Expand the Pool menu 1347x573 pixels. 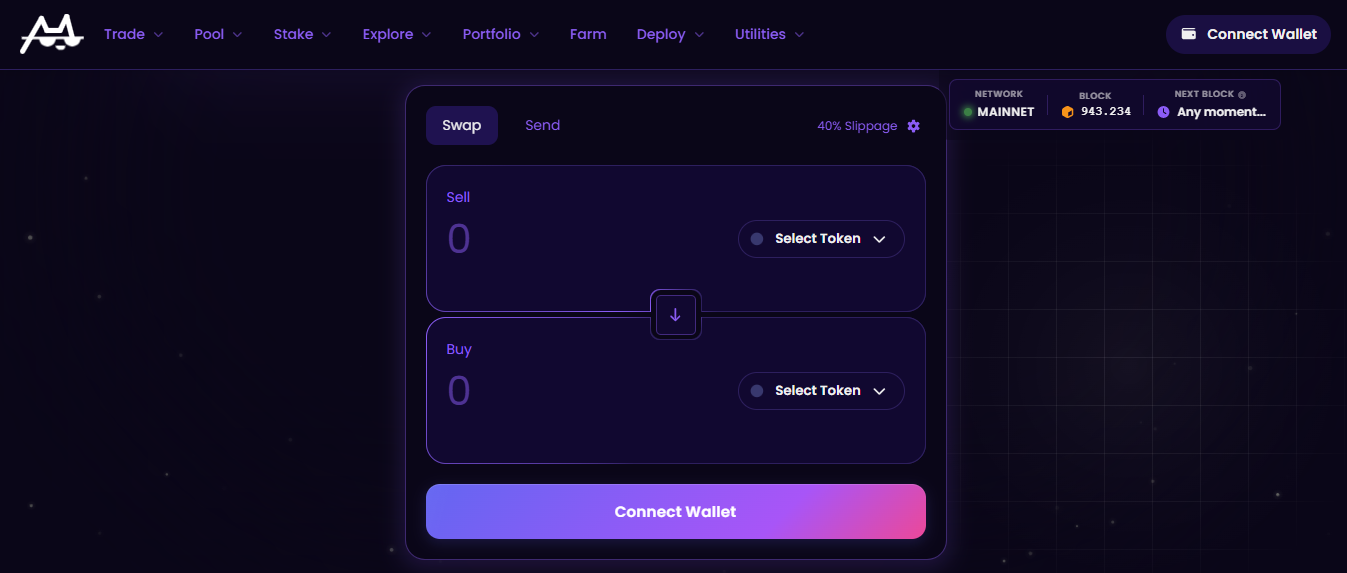(218, 34)
